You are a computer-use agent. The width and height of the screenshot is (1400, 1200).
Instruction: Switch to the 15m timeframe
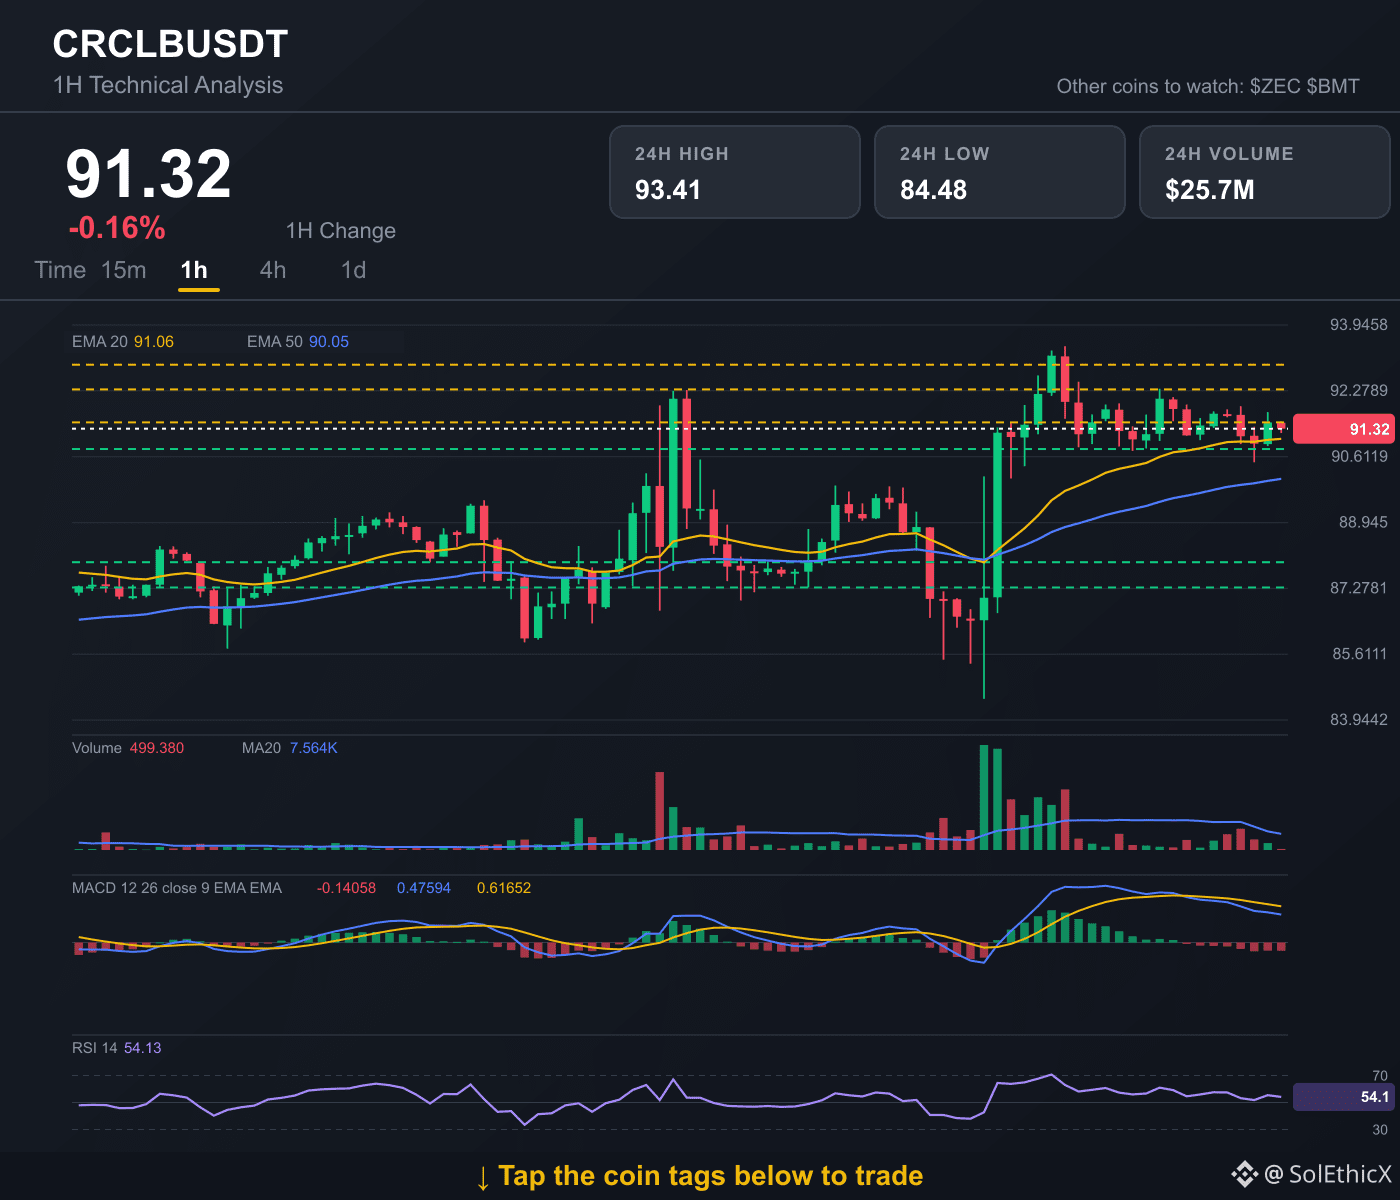(124, 270)
